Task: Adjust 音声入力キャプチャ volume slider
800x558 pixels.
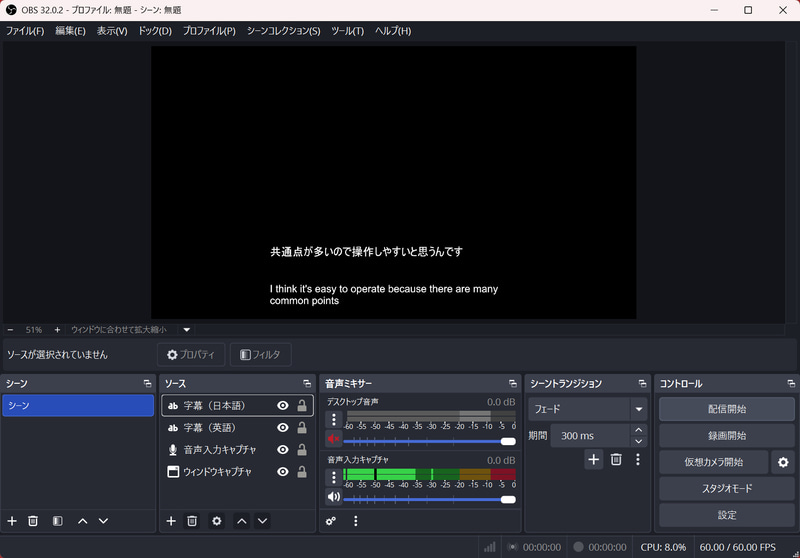Action: pos(430,499)
